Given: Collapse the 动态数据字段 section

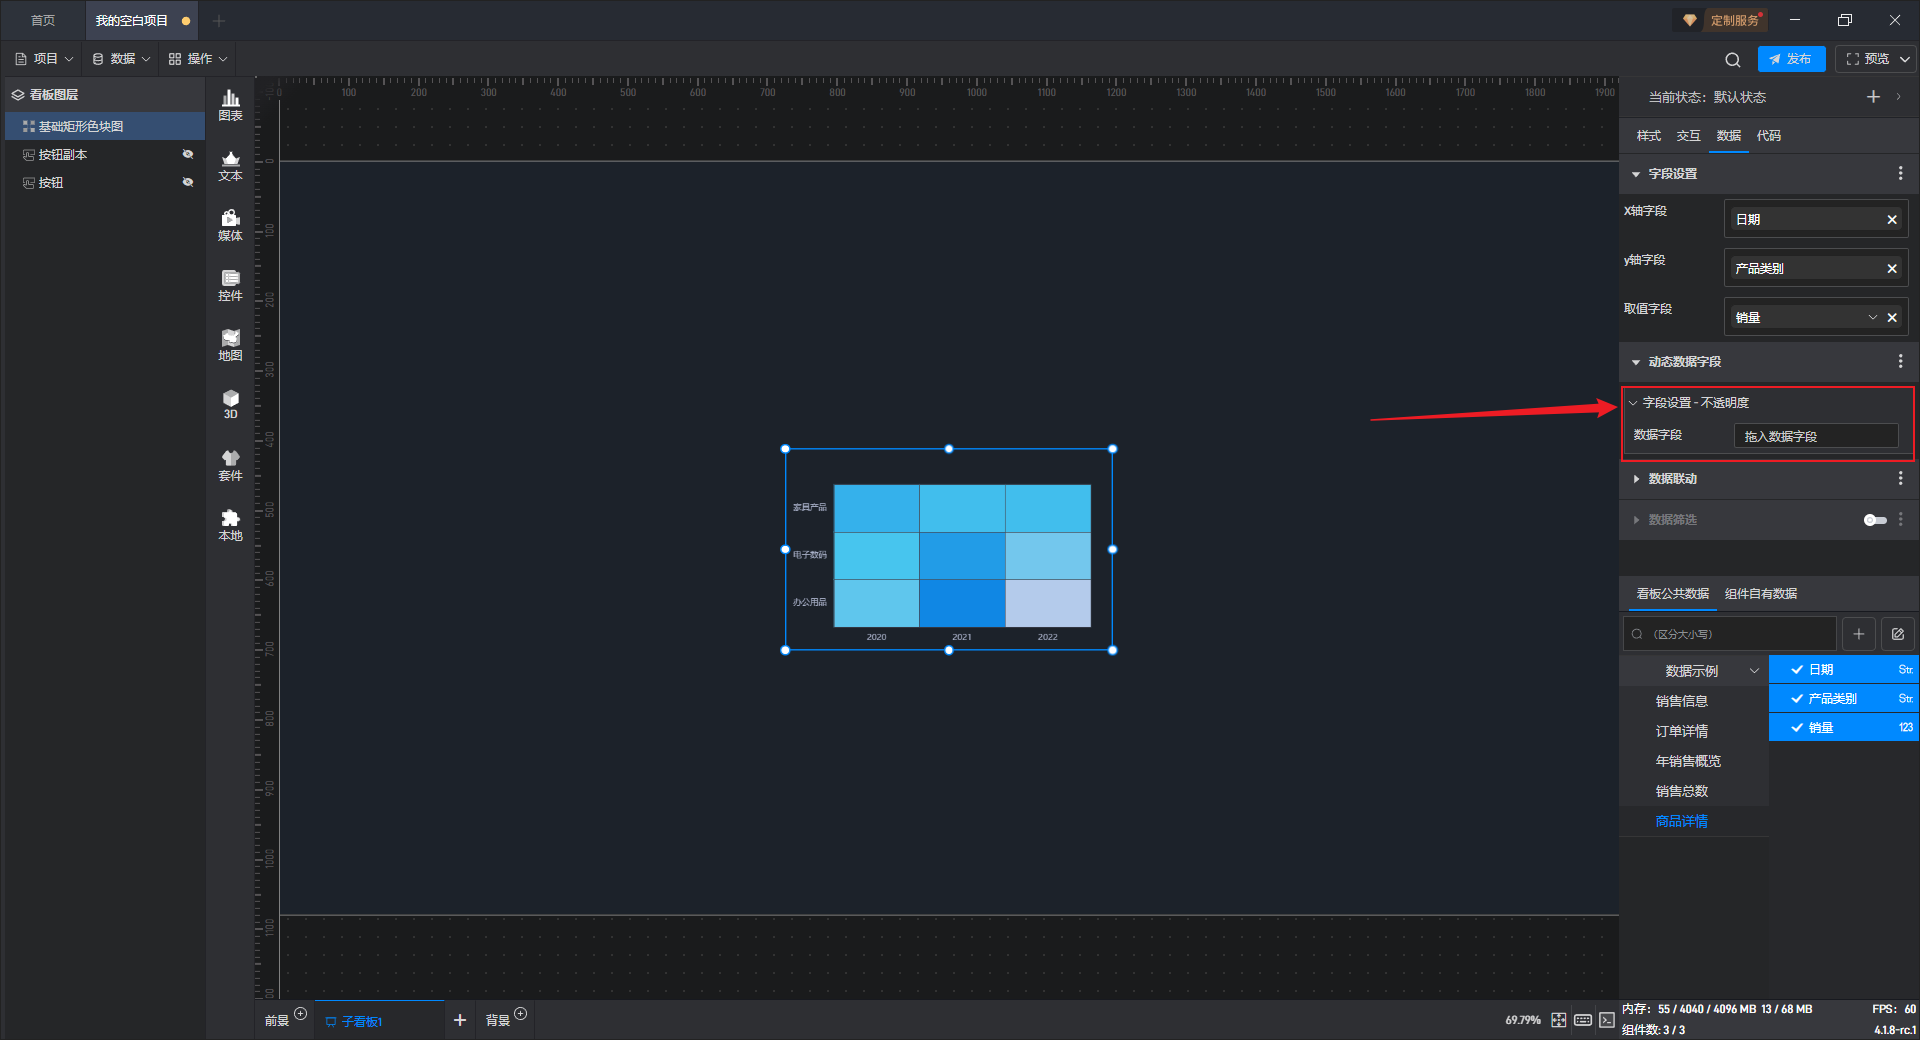Looking at the screenshot, I should pyautogui.click(x=1636, y=362).
